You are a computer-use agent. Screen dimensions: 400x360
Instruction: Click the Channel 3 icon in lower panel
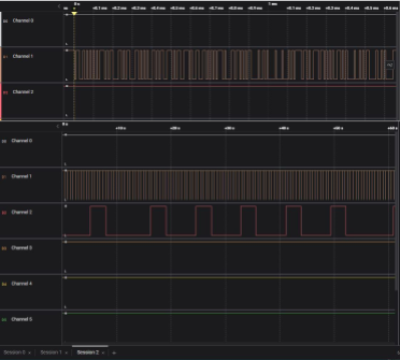(x=4, y=248)
